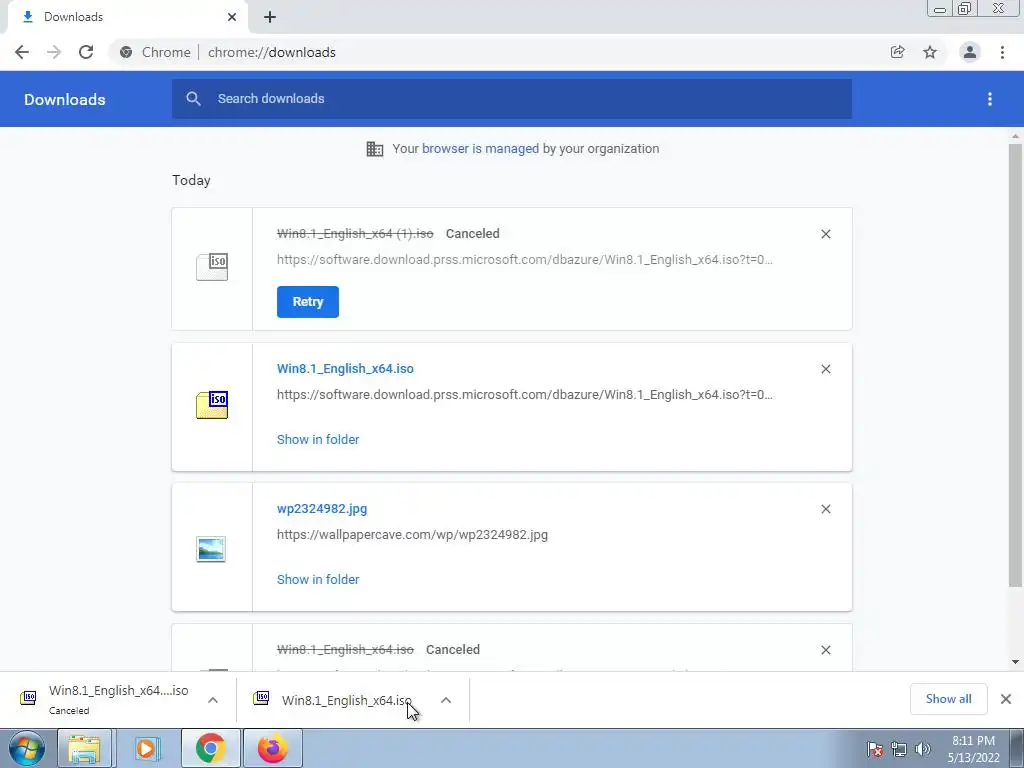The image size is (1024, 768).
Task: Click the search magnifier in the Downloads bar
Action: coord(193,99)
